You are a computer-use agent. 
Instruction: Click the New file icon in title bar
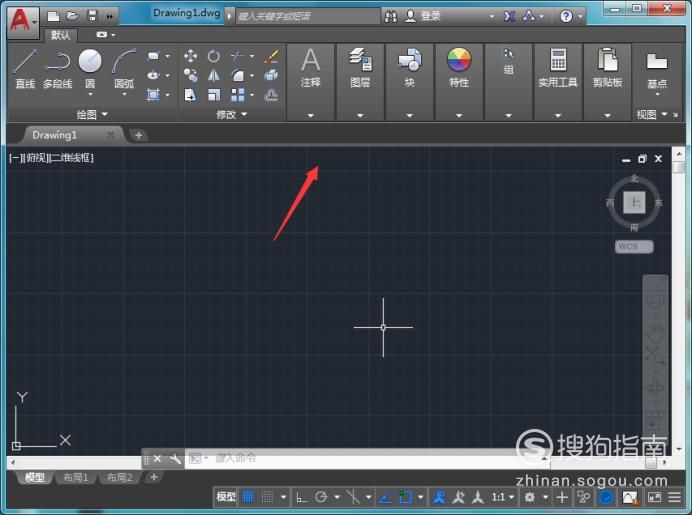point(53,16)
